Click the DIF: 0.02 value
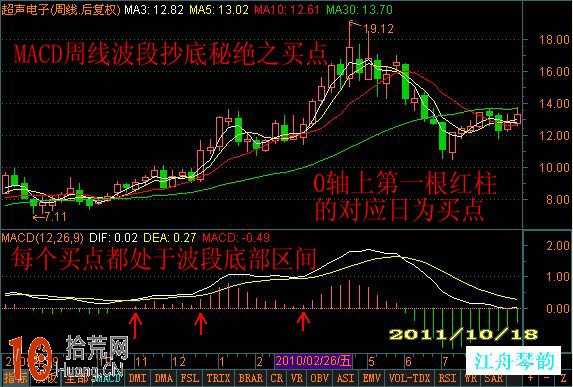573x387 pixels. coord(113,238)
